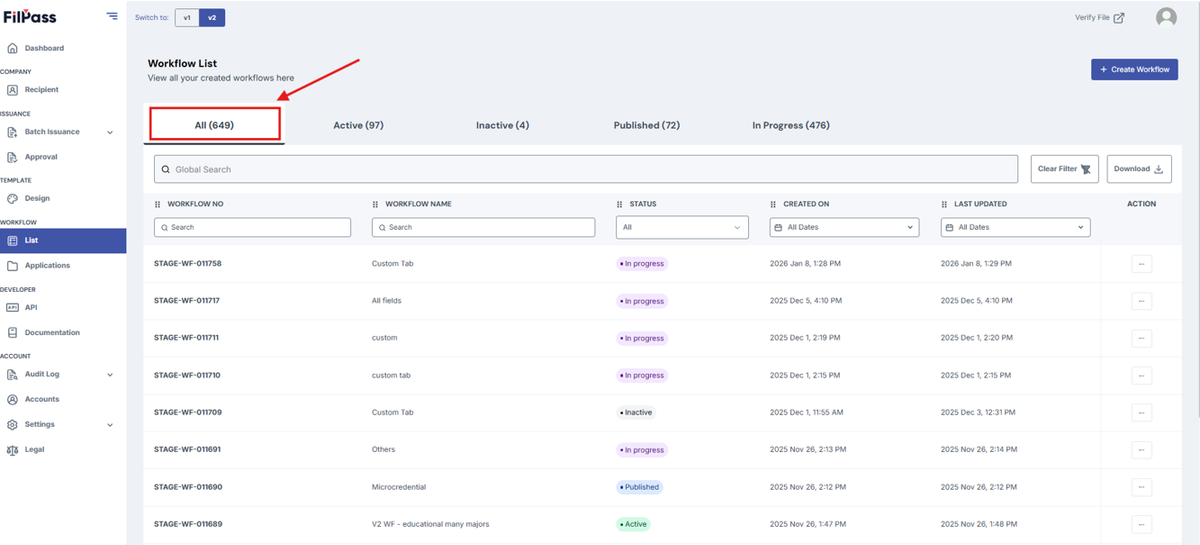Screen dimensions: 1200x545
Task: Click the Accounts people icon
Action: 12,399
